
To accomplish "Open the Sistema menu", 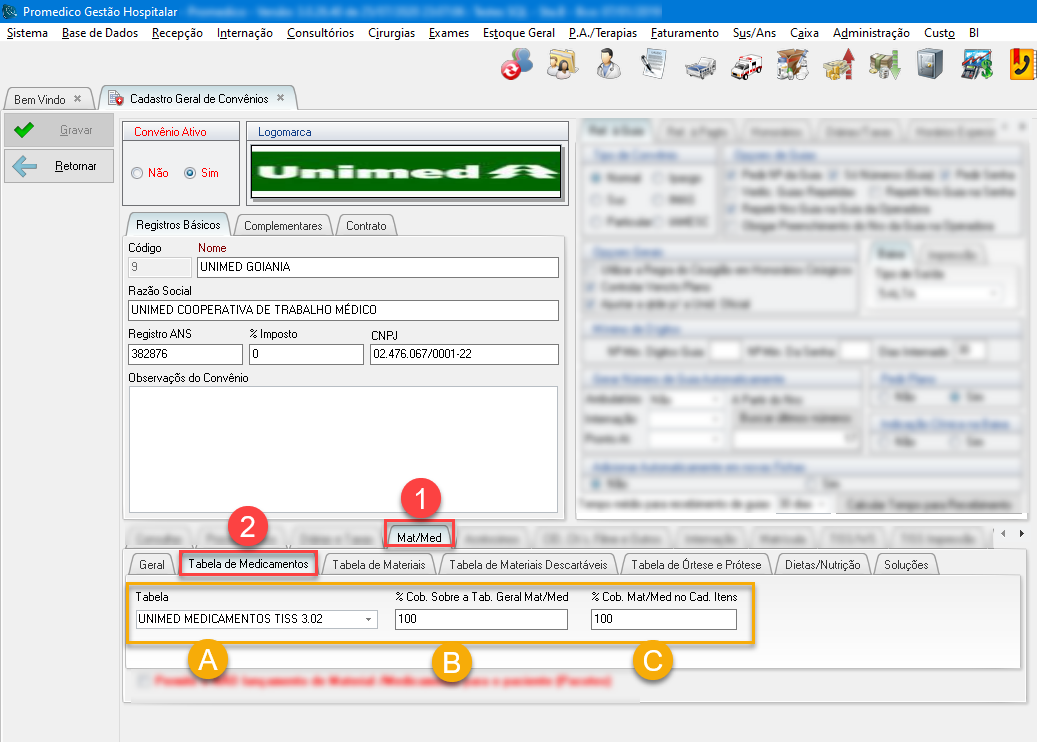I will click(27, 33).
